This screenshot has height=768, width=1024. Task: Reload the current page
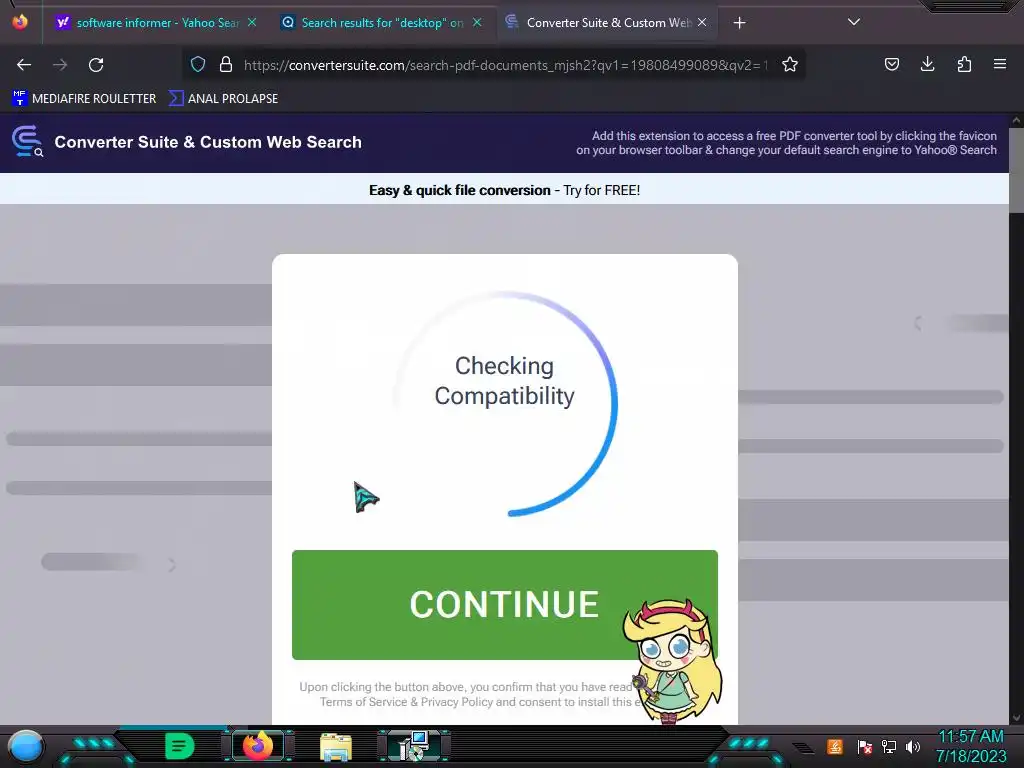(96, 65)
